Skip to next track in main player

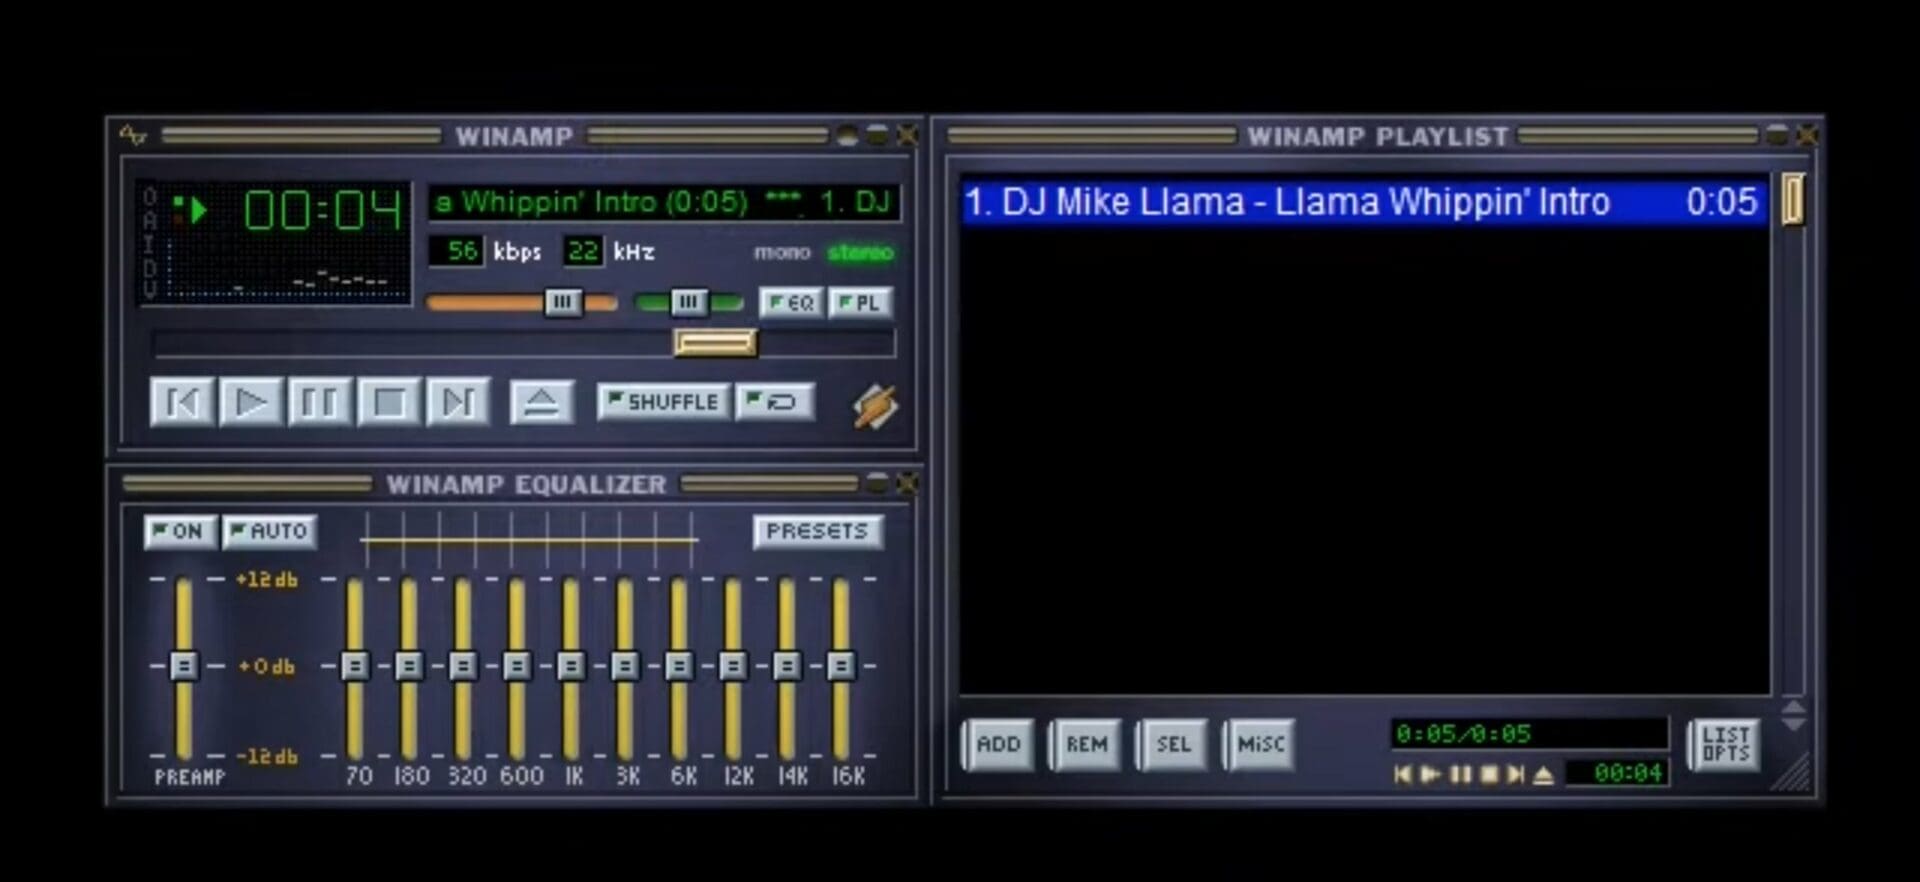(x=458, y=403)
